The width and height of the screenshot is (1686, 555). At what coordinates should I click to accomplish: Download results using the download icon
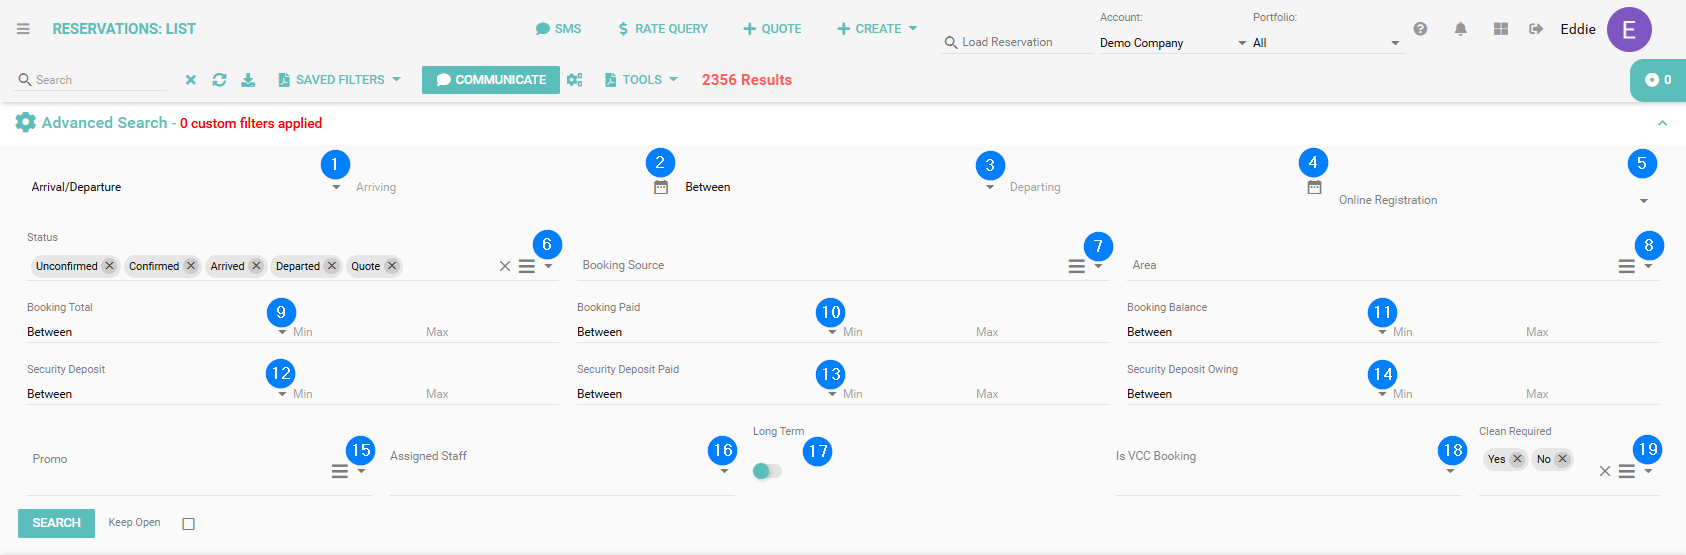(x=248, y=80)
